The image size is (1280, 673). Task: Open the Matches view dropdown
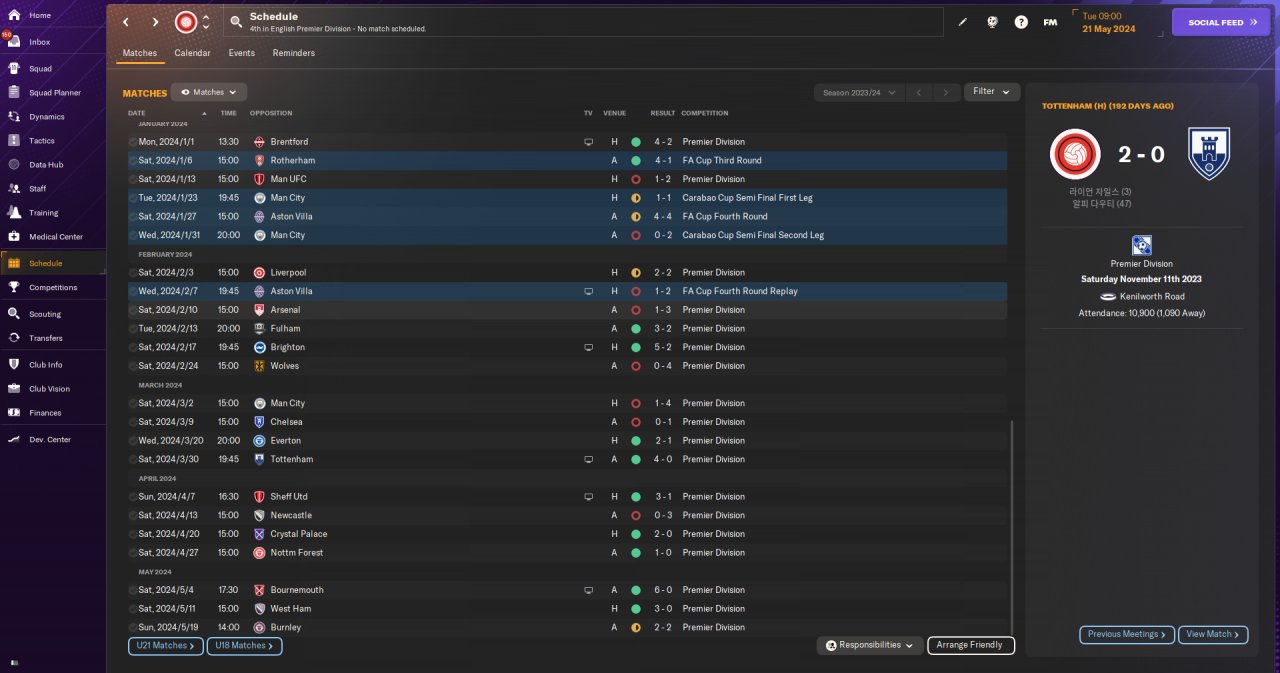pyautogui.click(x=209, y=92)
